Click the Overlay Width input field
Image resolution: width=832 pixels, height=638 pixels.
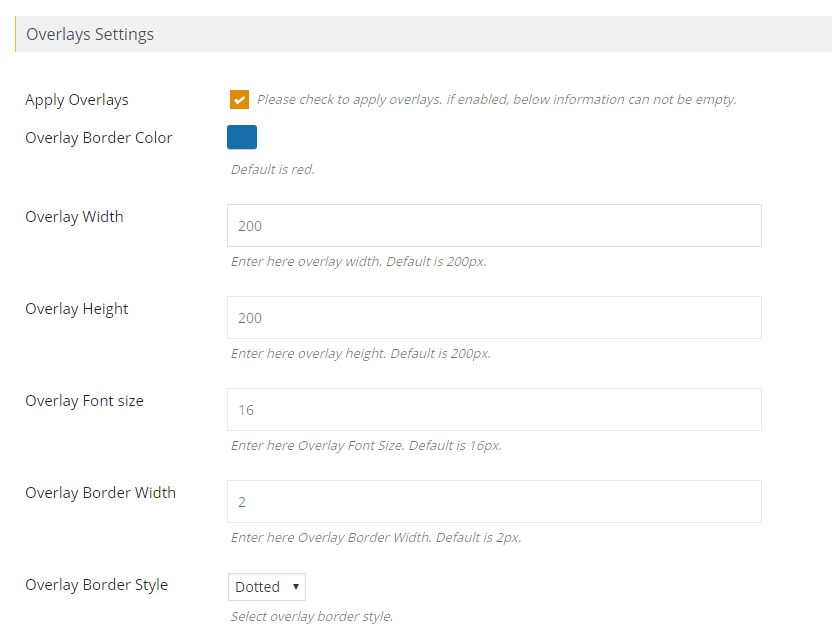494,226
